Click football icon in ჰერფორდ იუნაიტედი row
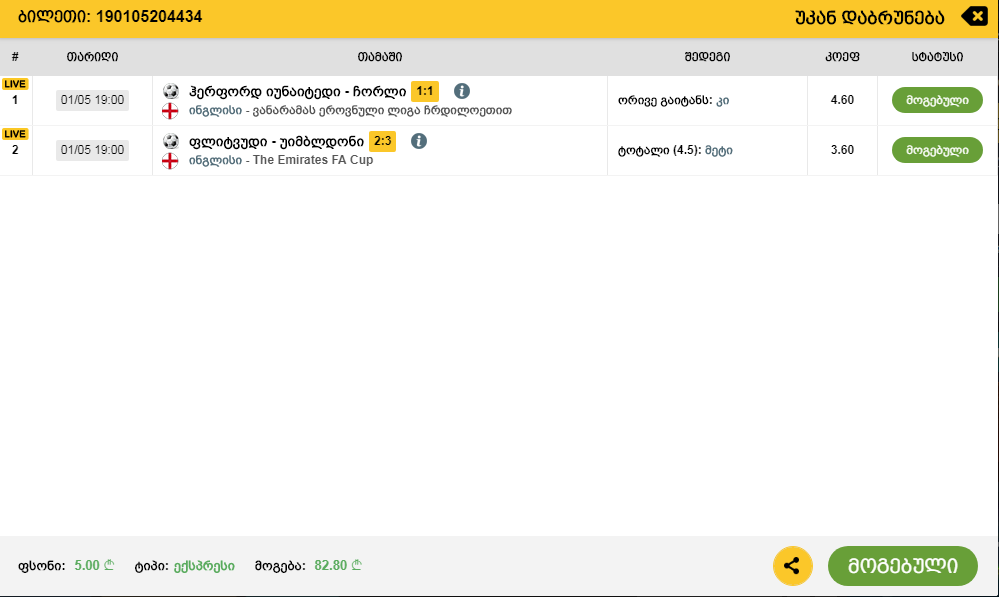Viewport: 999px width, 597px height. [x=170, y=91]
